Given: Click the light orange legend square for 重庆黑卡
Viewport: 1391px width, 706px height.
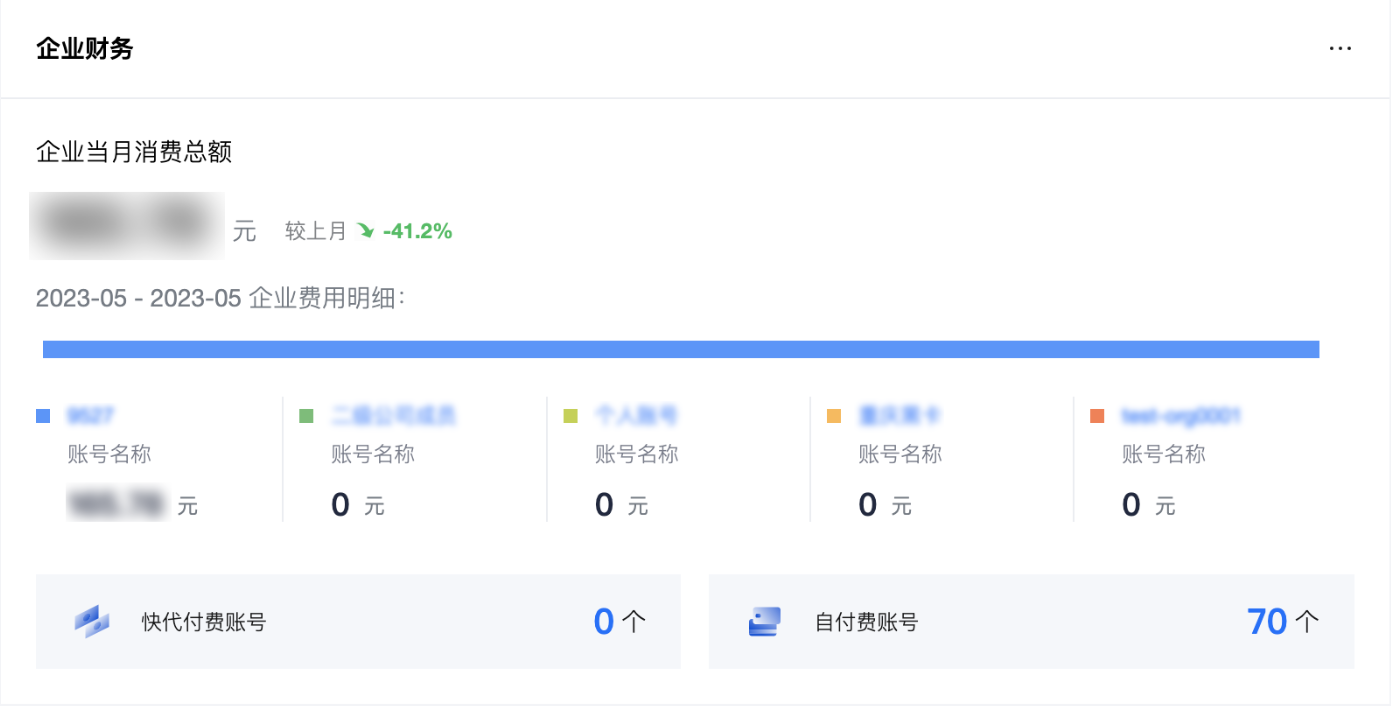Looking at the screenshot, I should [834, 416].
